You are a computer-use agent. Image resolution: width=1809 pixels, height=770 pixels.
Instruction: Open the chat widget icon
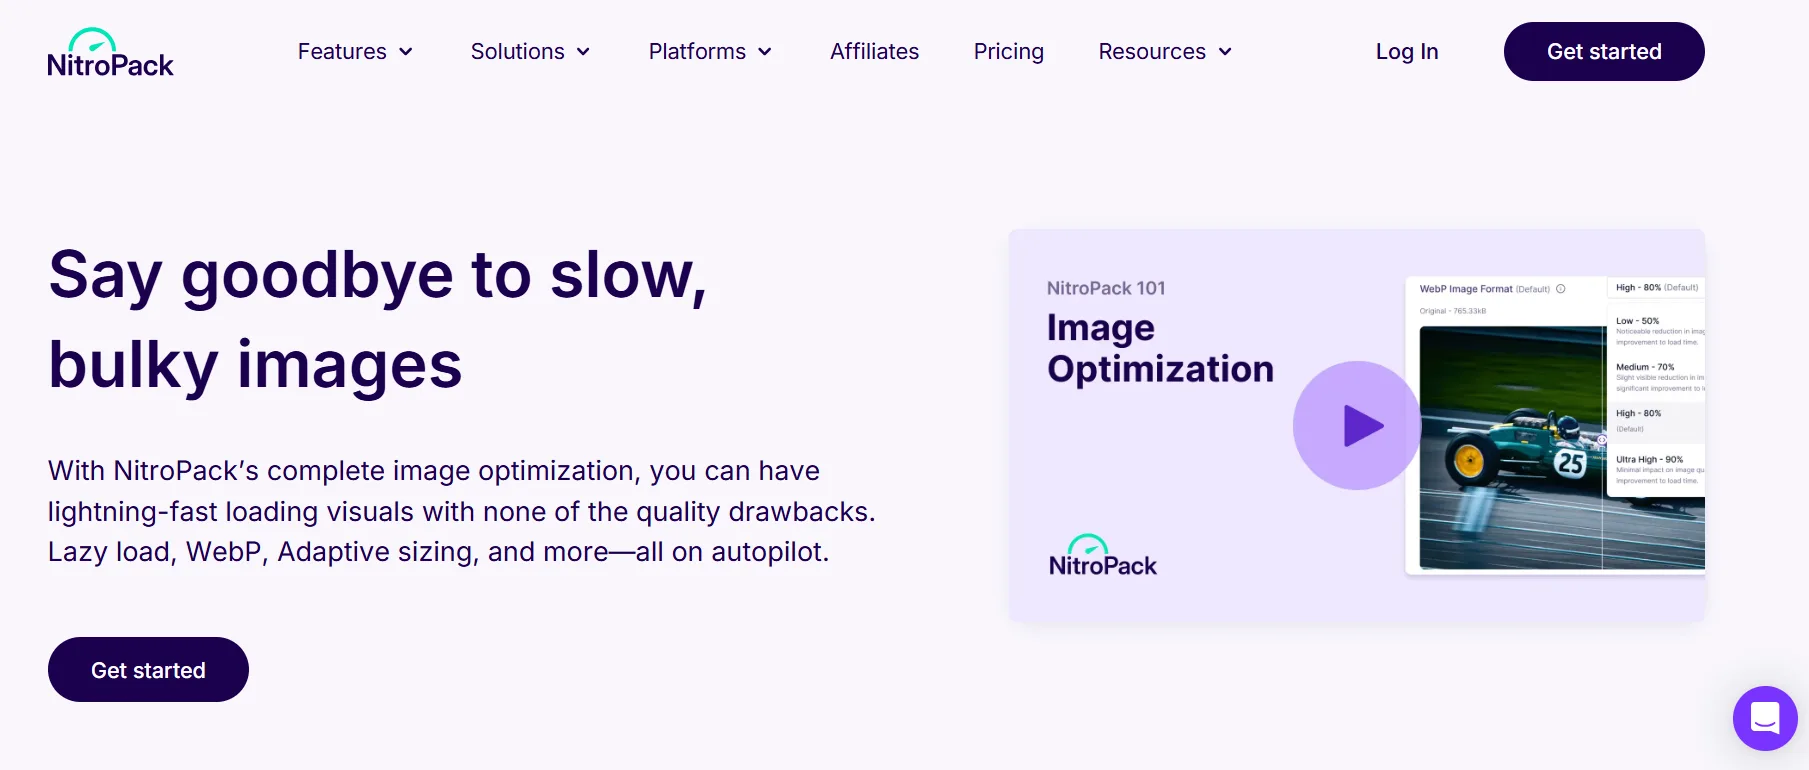point(1765,718)
